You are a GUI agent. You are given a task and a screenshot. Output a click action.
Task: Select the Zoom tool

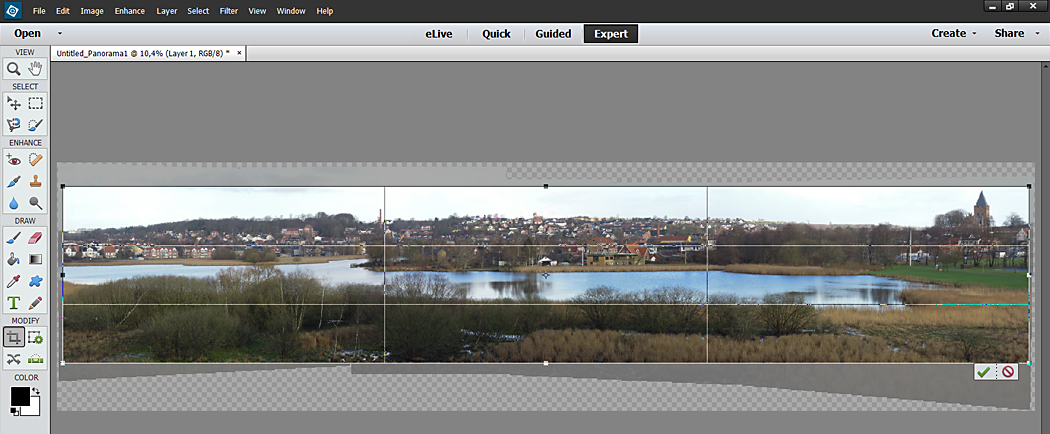point(13,68)
